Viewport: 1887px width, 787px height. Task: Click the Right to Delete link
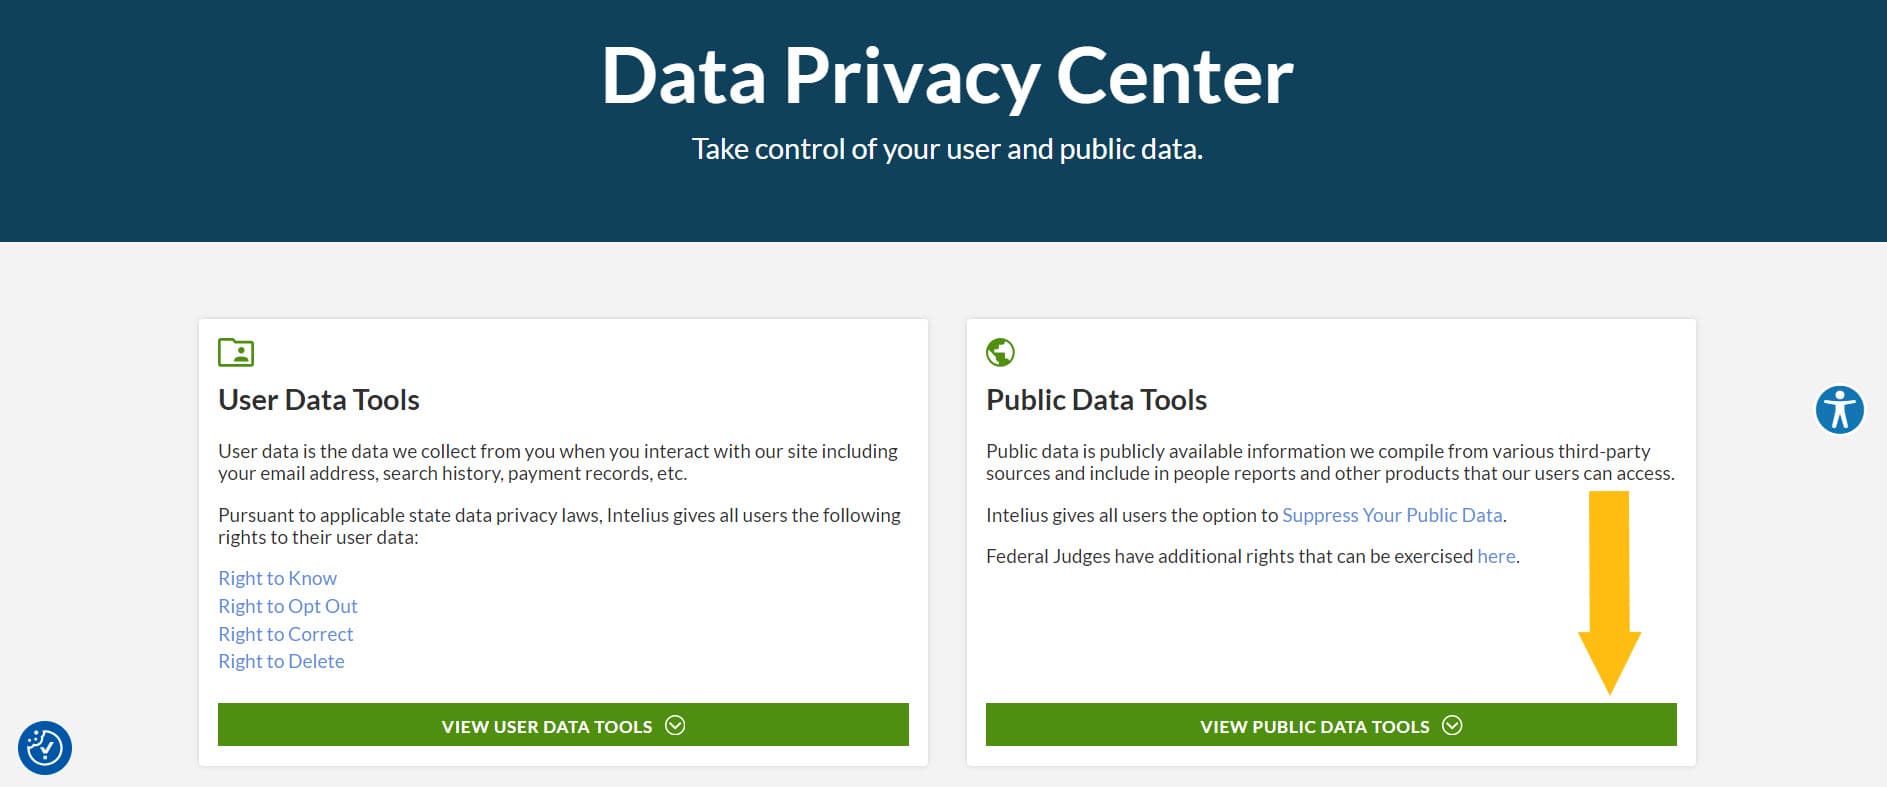281,661
